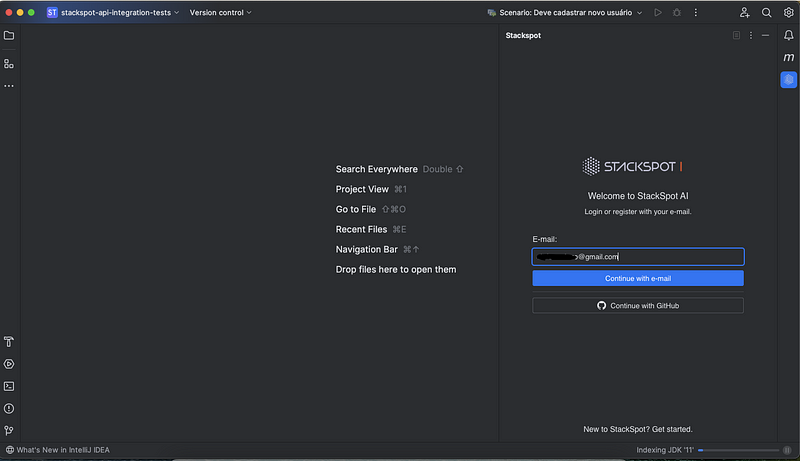The width and height of the screenshot is (800, 461).
Task: Click Project View hint text
Action: (362, 189)
